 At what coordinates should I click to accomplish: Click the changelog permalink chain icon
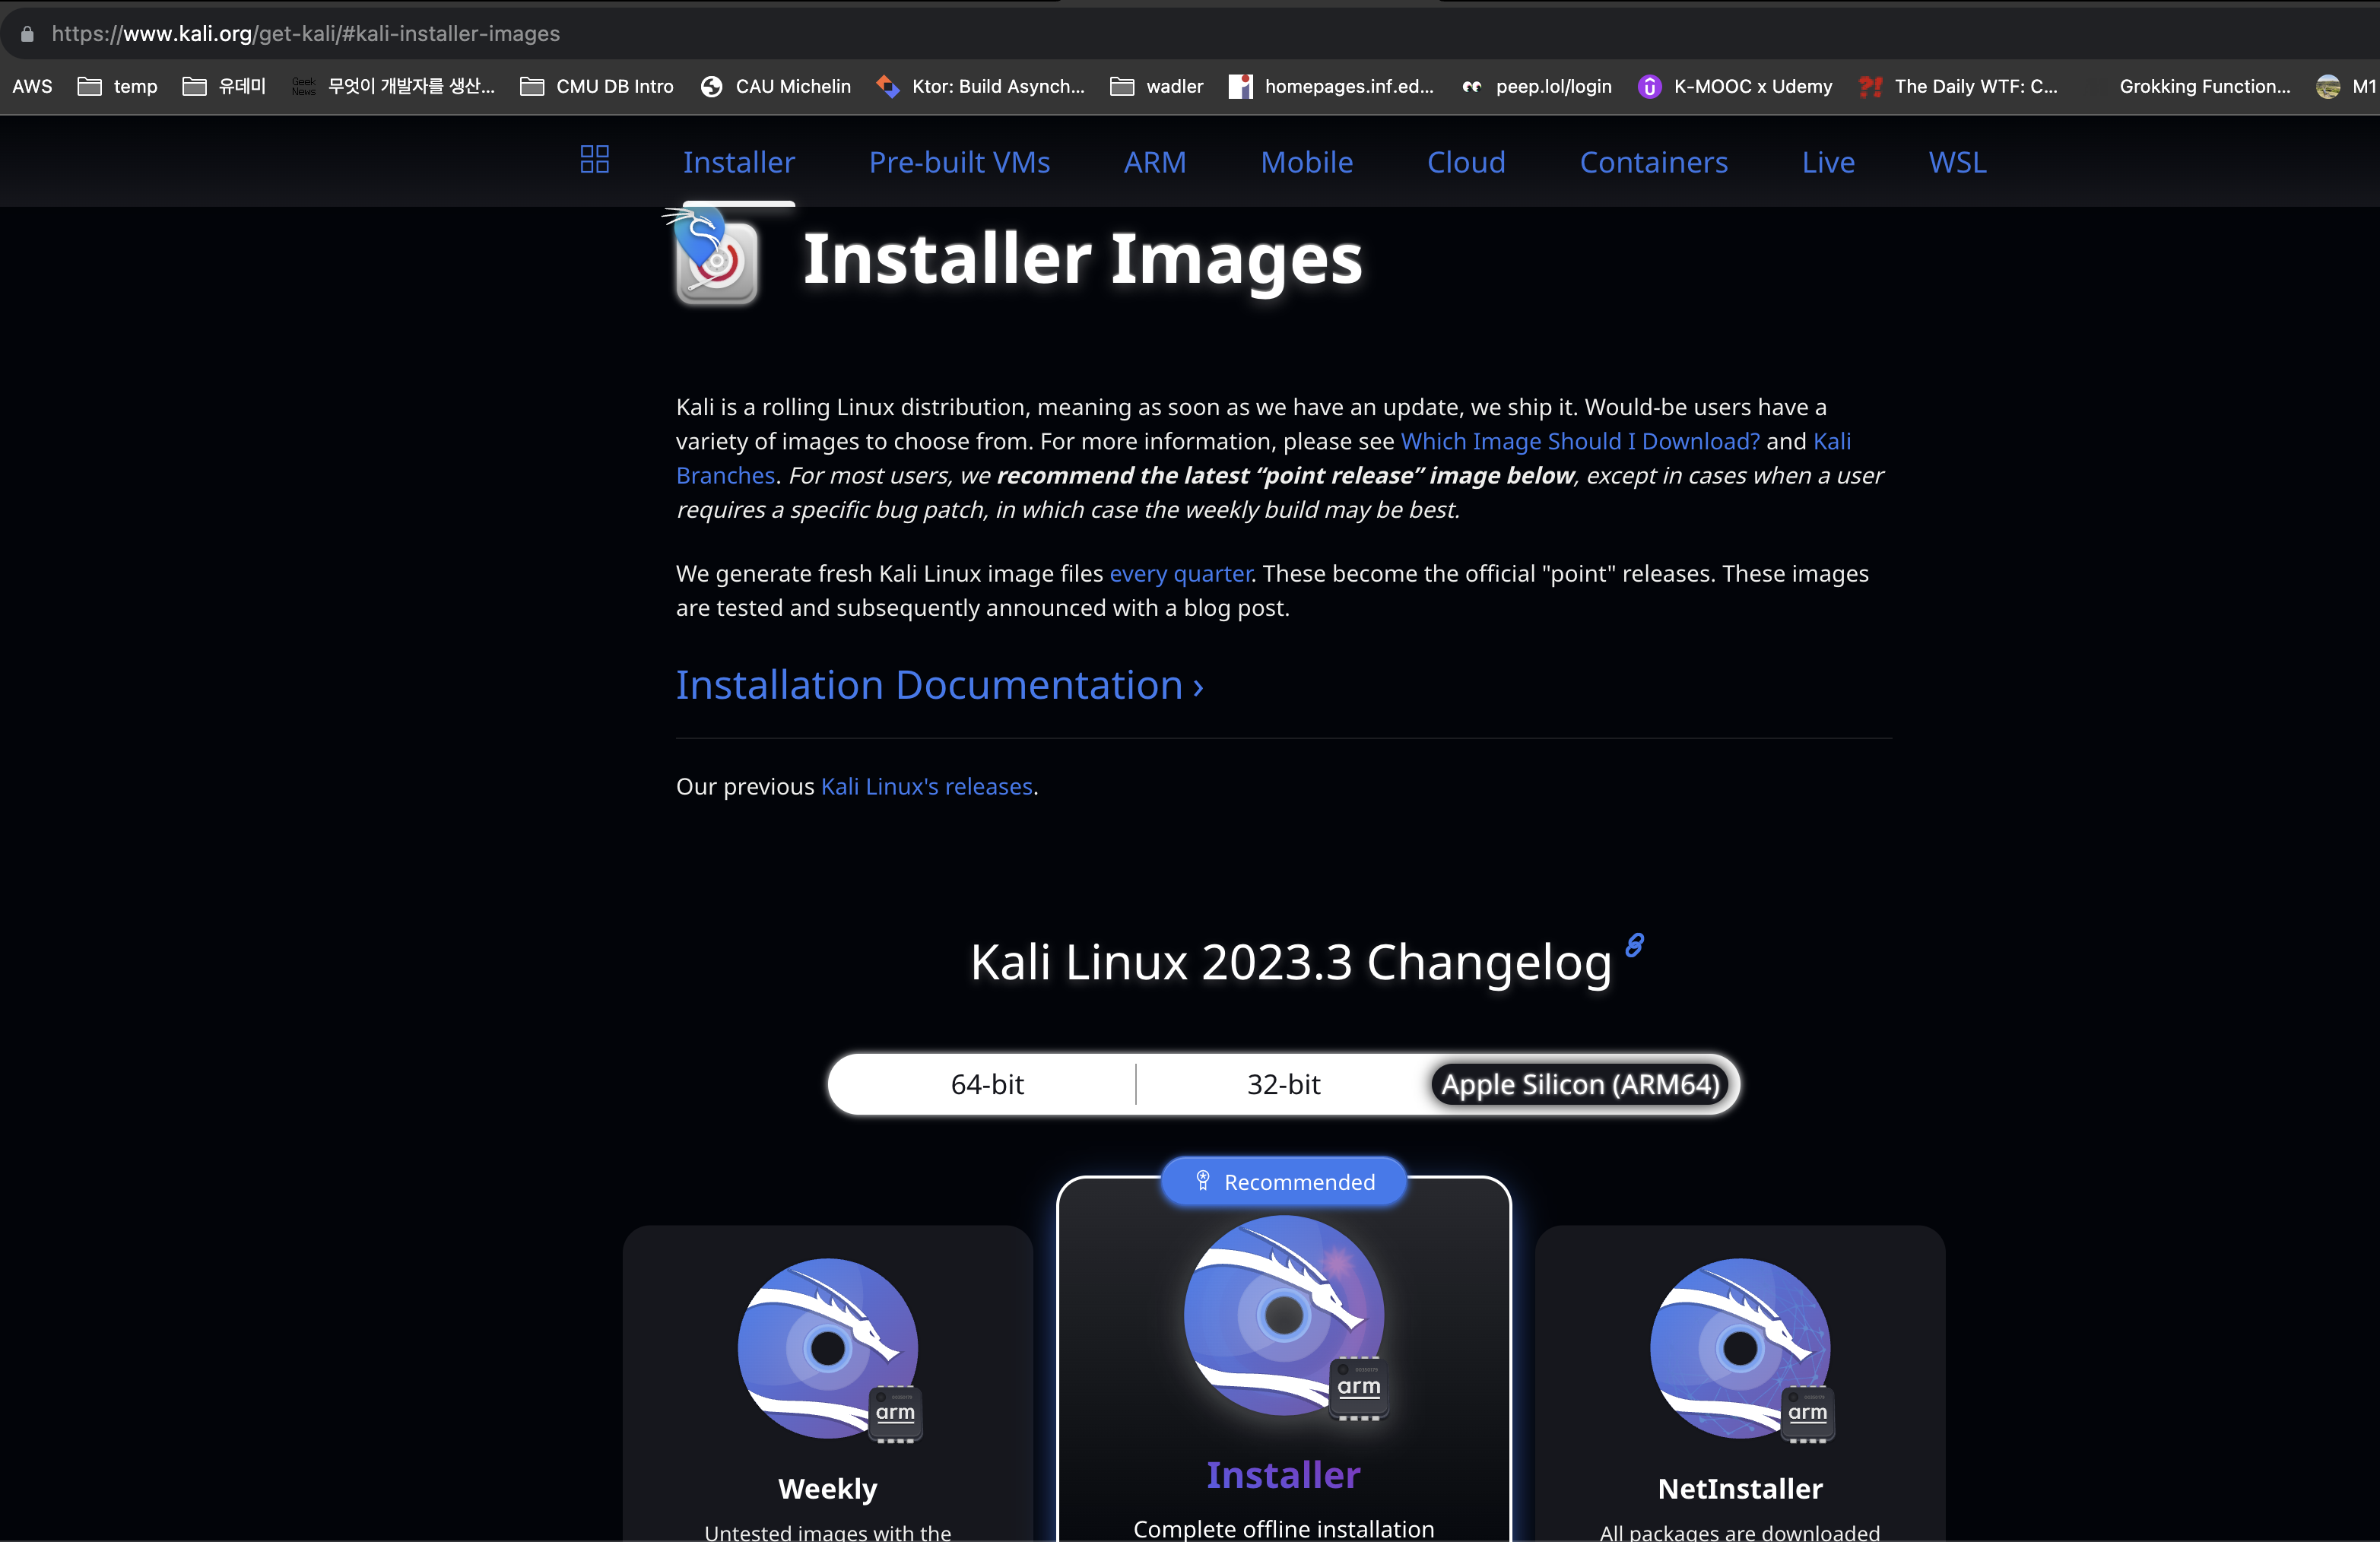click(1634, 945)
